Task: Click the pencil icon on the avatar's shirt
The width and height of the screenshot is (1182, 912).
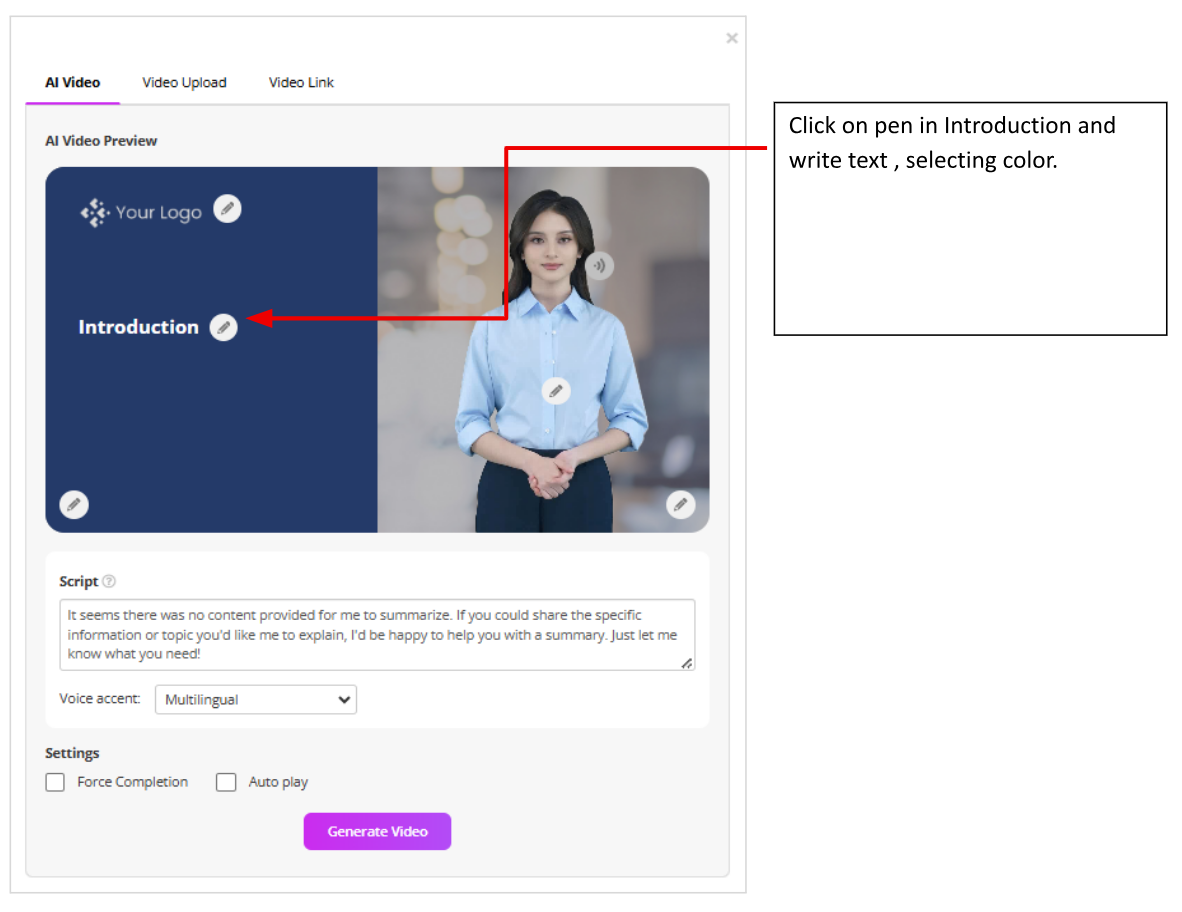Action: 556,390
